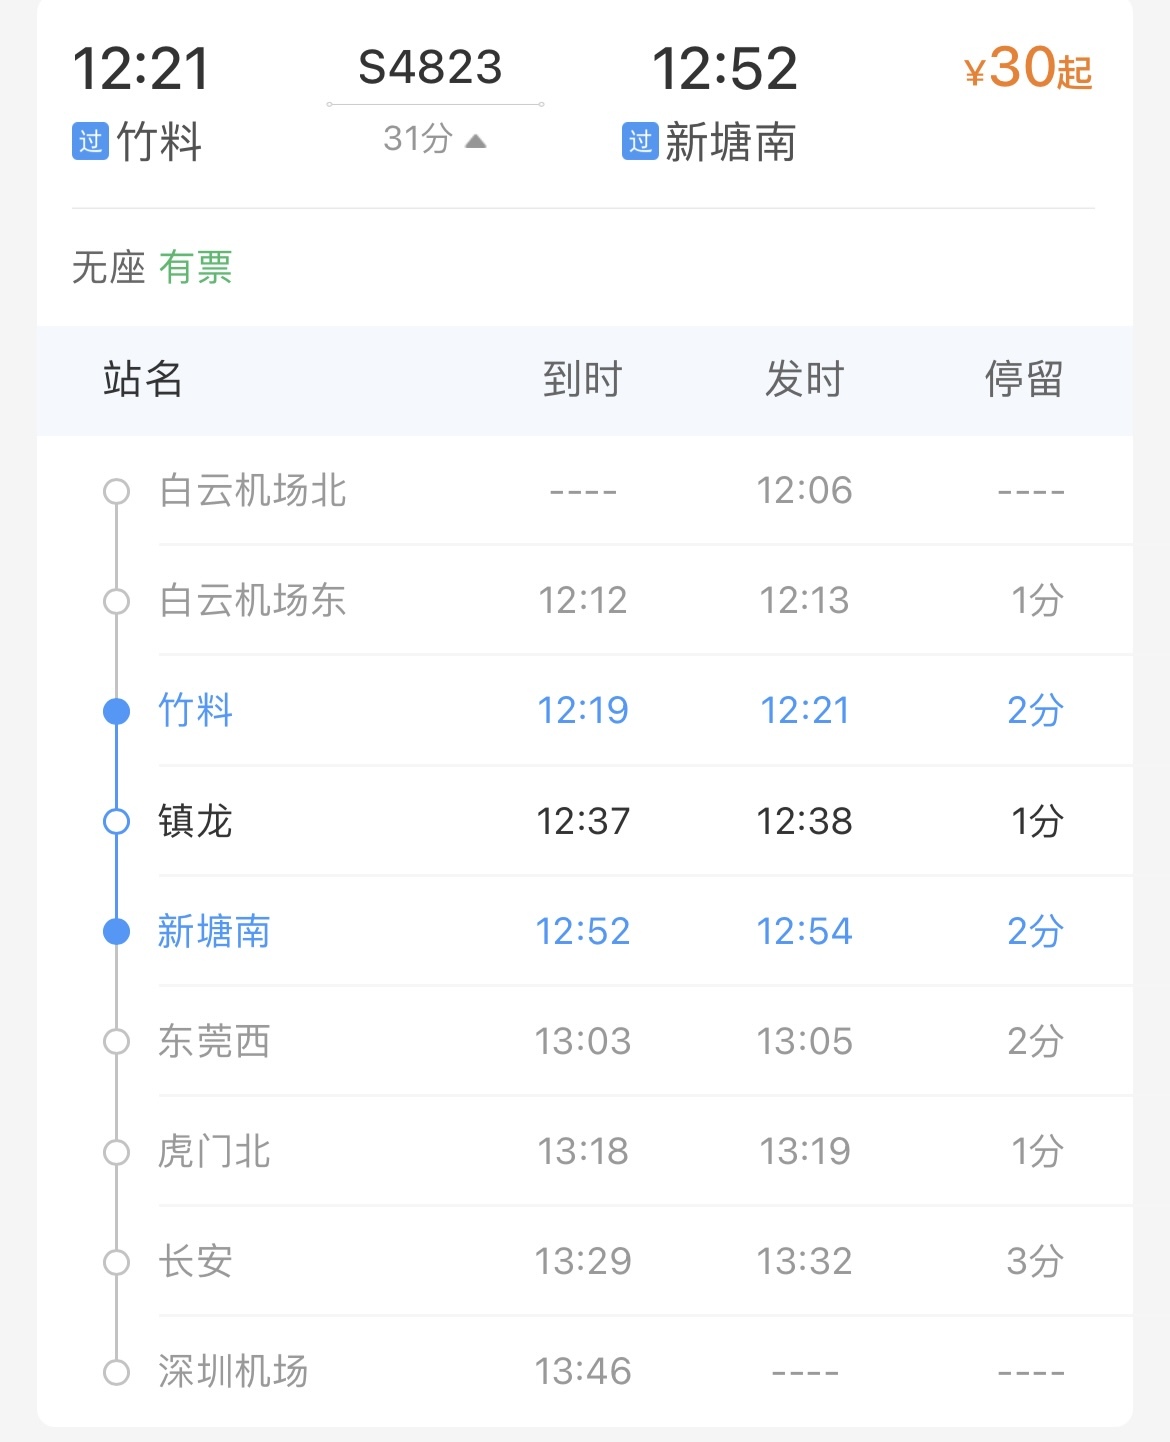The height and width of the screenshot is (1442, 1170).
Task: Tap the 过 badge beside 新塘南
Action: tap(640, 141)
